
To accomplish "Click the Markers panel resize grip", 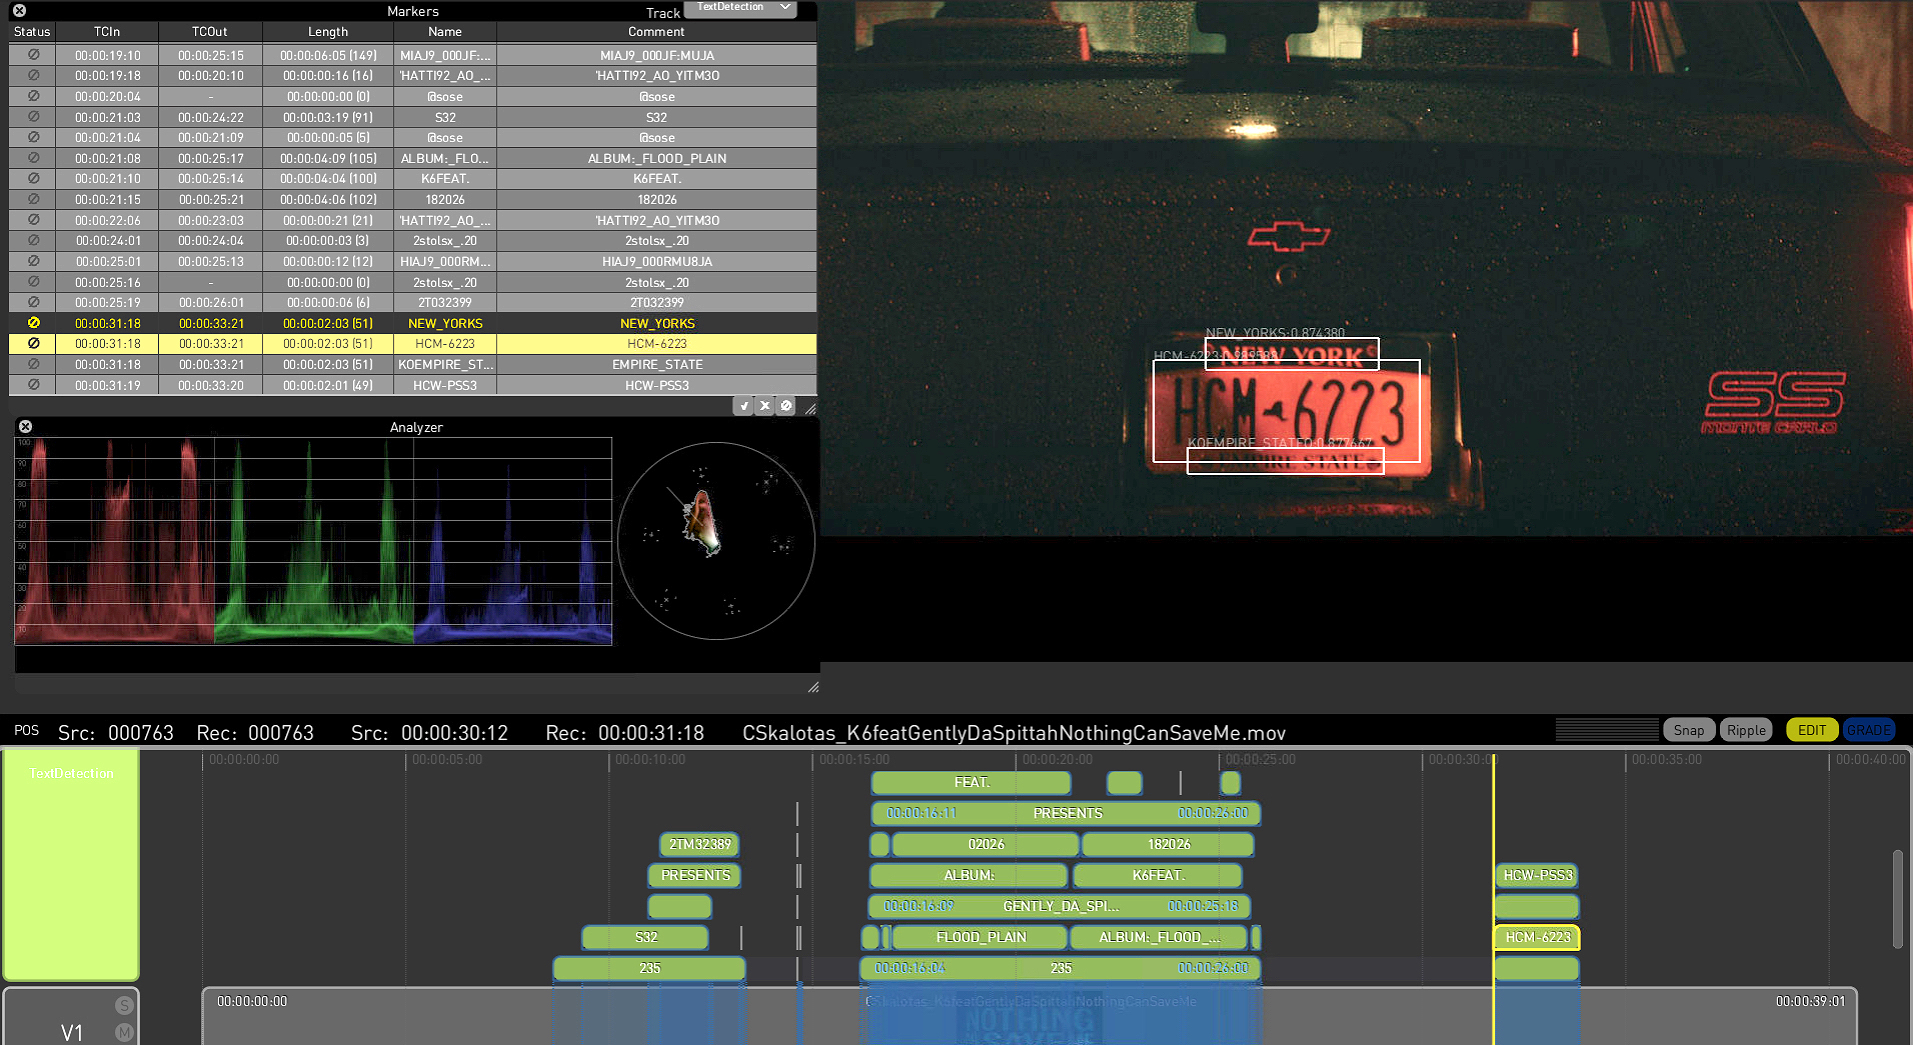I will coord(810,408).
